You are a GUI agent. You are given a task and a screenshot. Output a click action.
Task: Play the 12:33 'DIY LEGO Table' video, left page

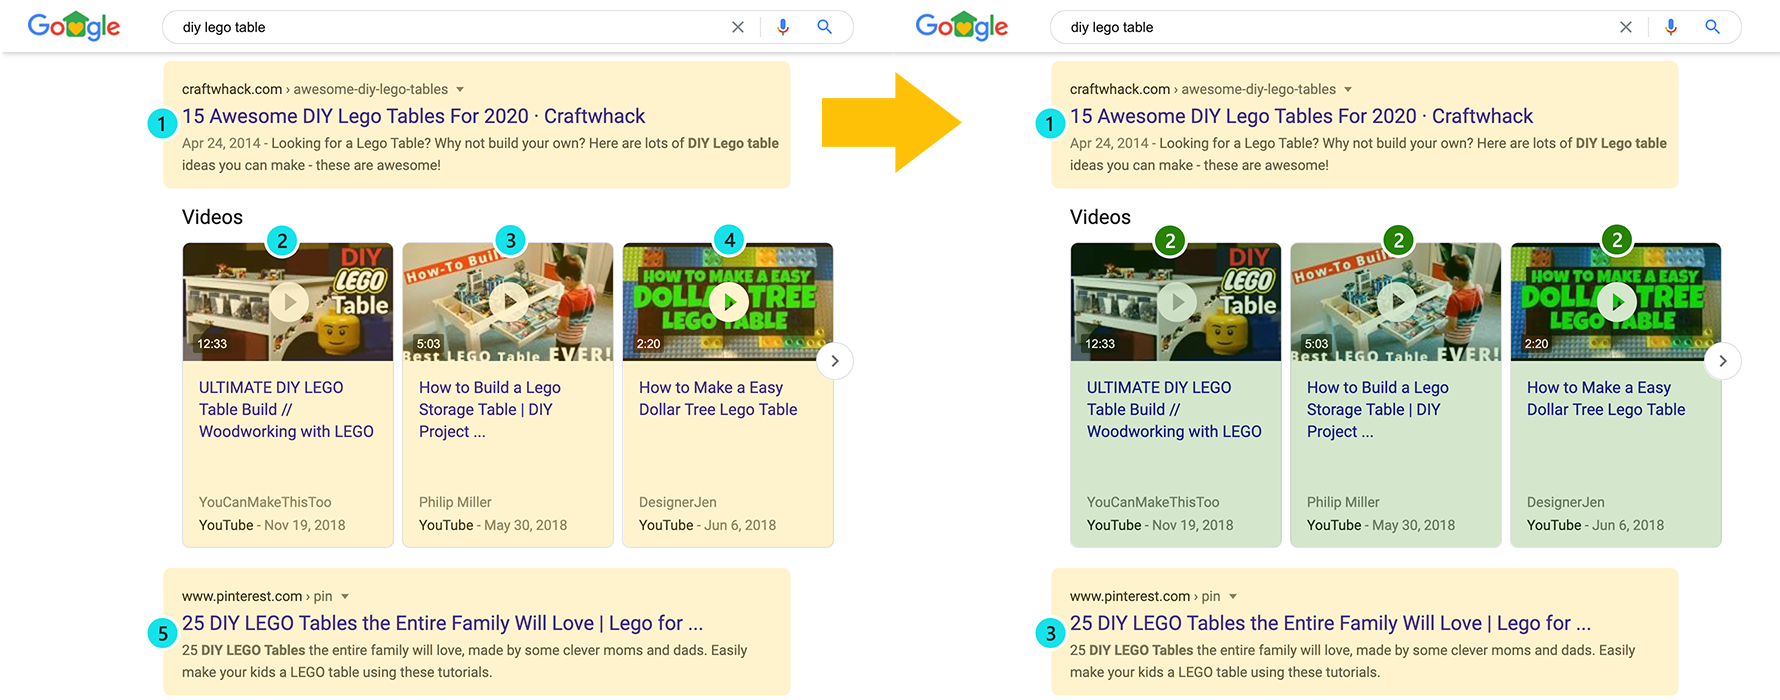coord(288,302)
